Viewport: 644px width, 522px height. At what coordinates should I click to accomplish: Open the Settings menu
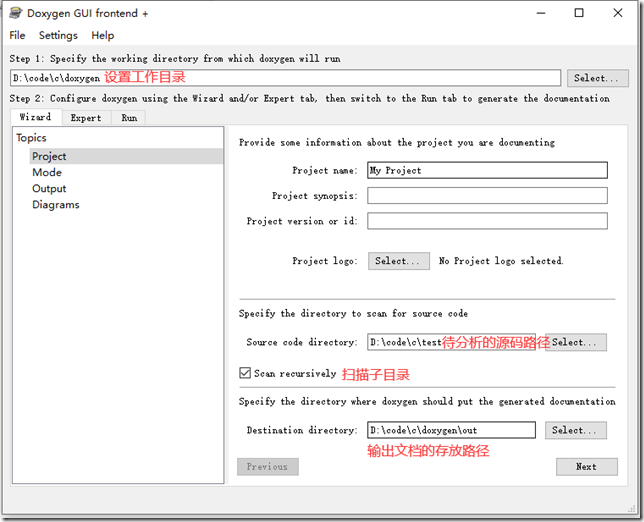58,35
